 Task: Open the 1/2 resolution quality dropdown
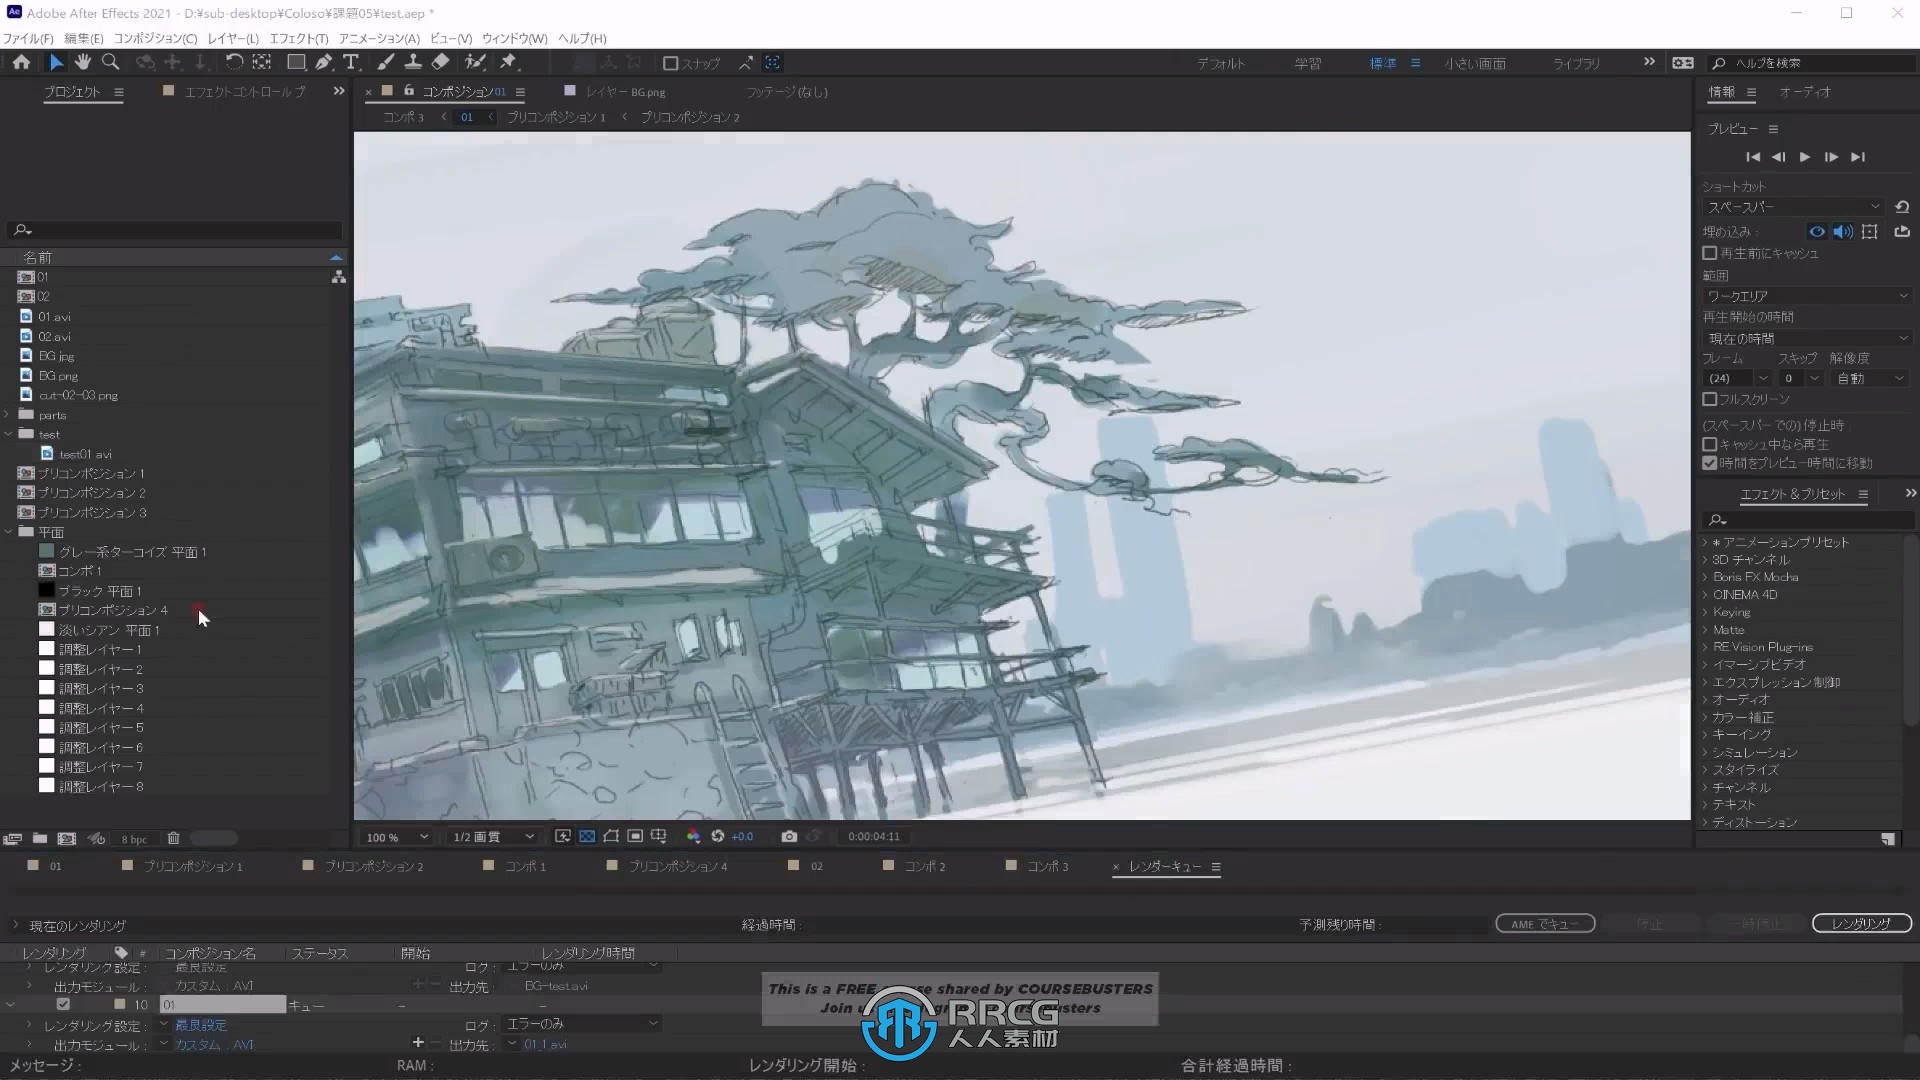pos(493,837)
